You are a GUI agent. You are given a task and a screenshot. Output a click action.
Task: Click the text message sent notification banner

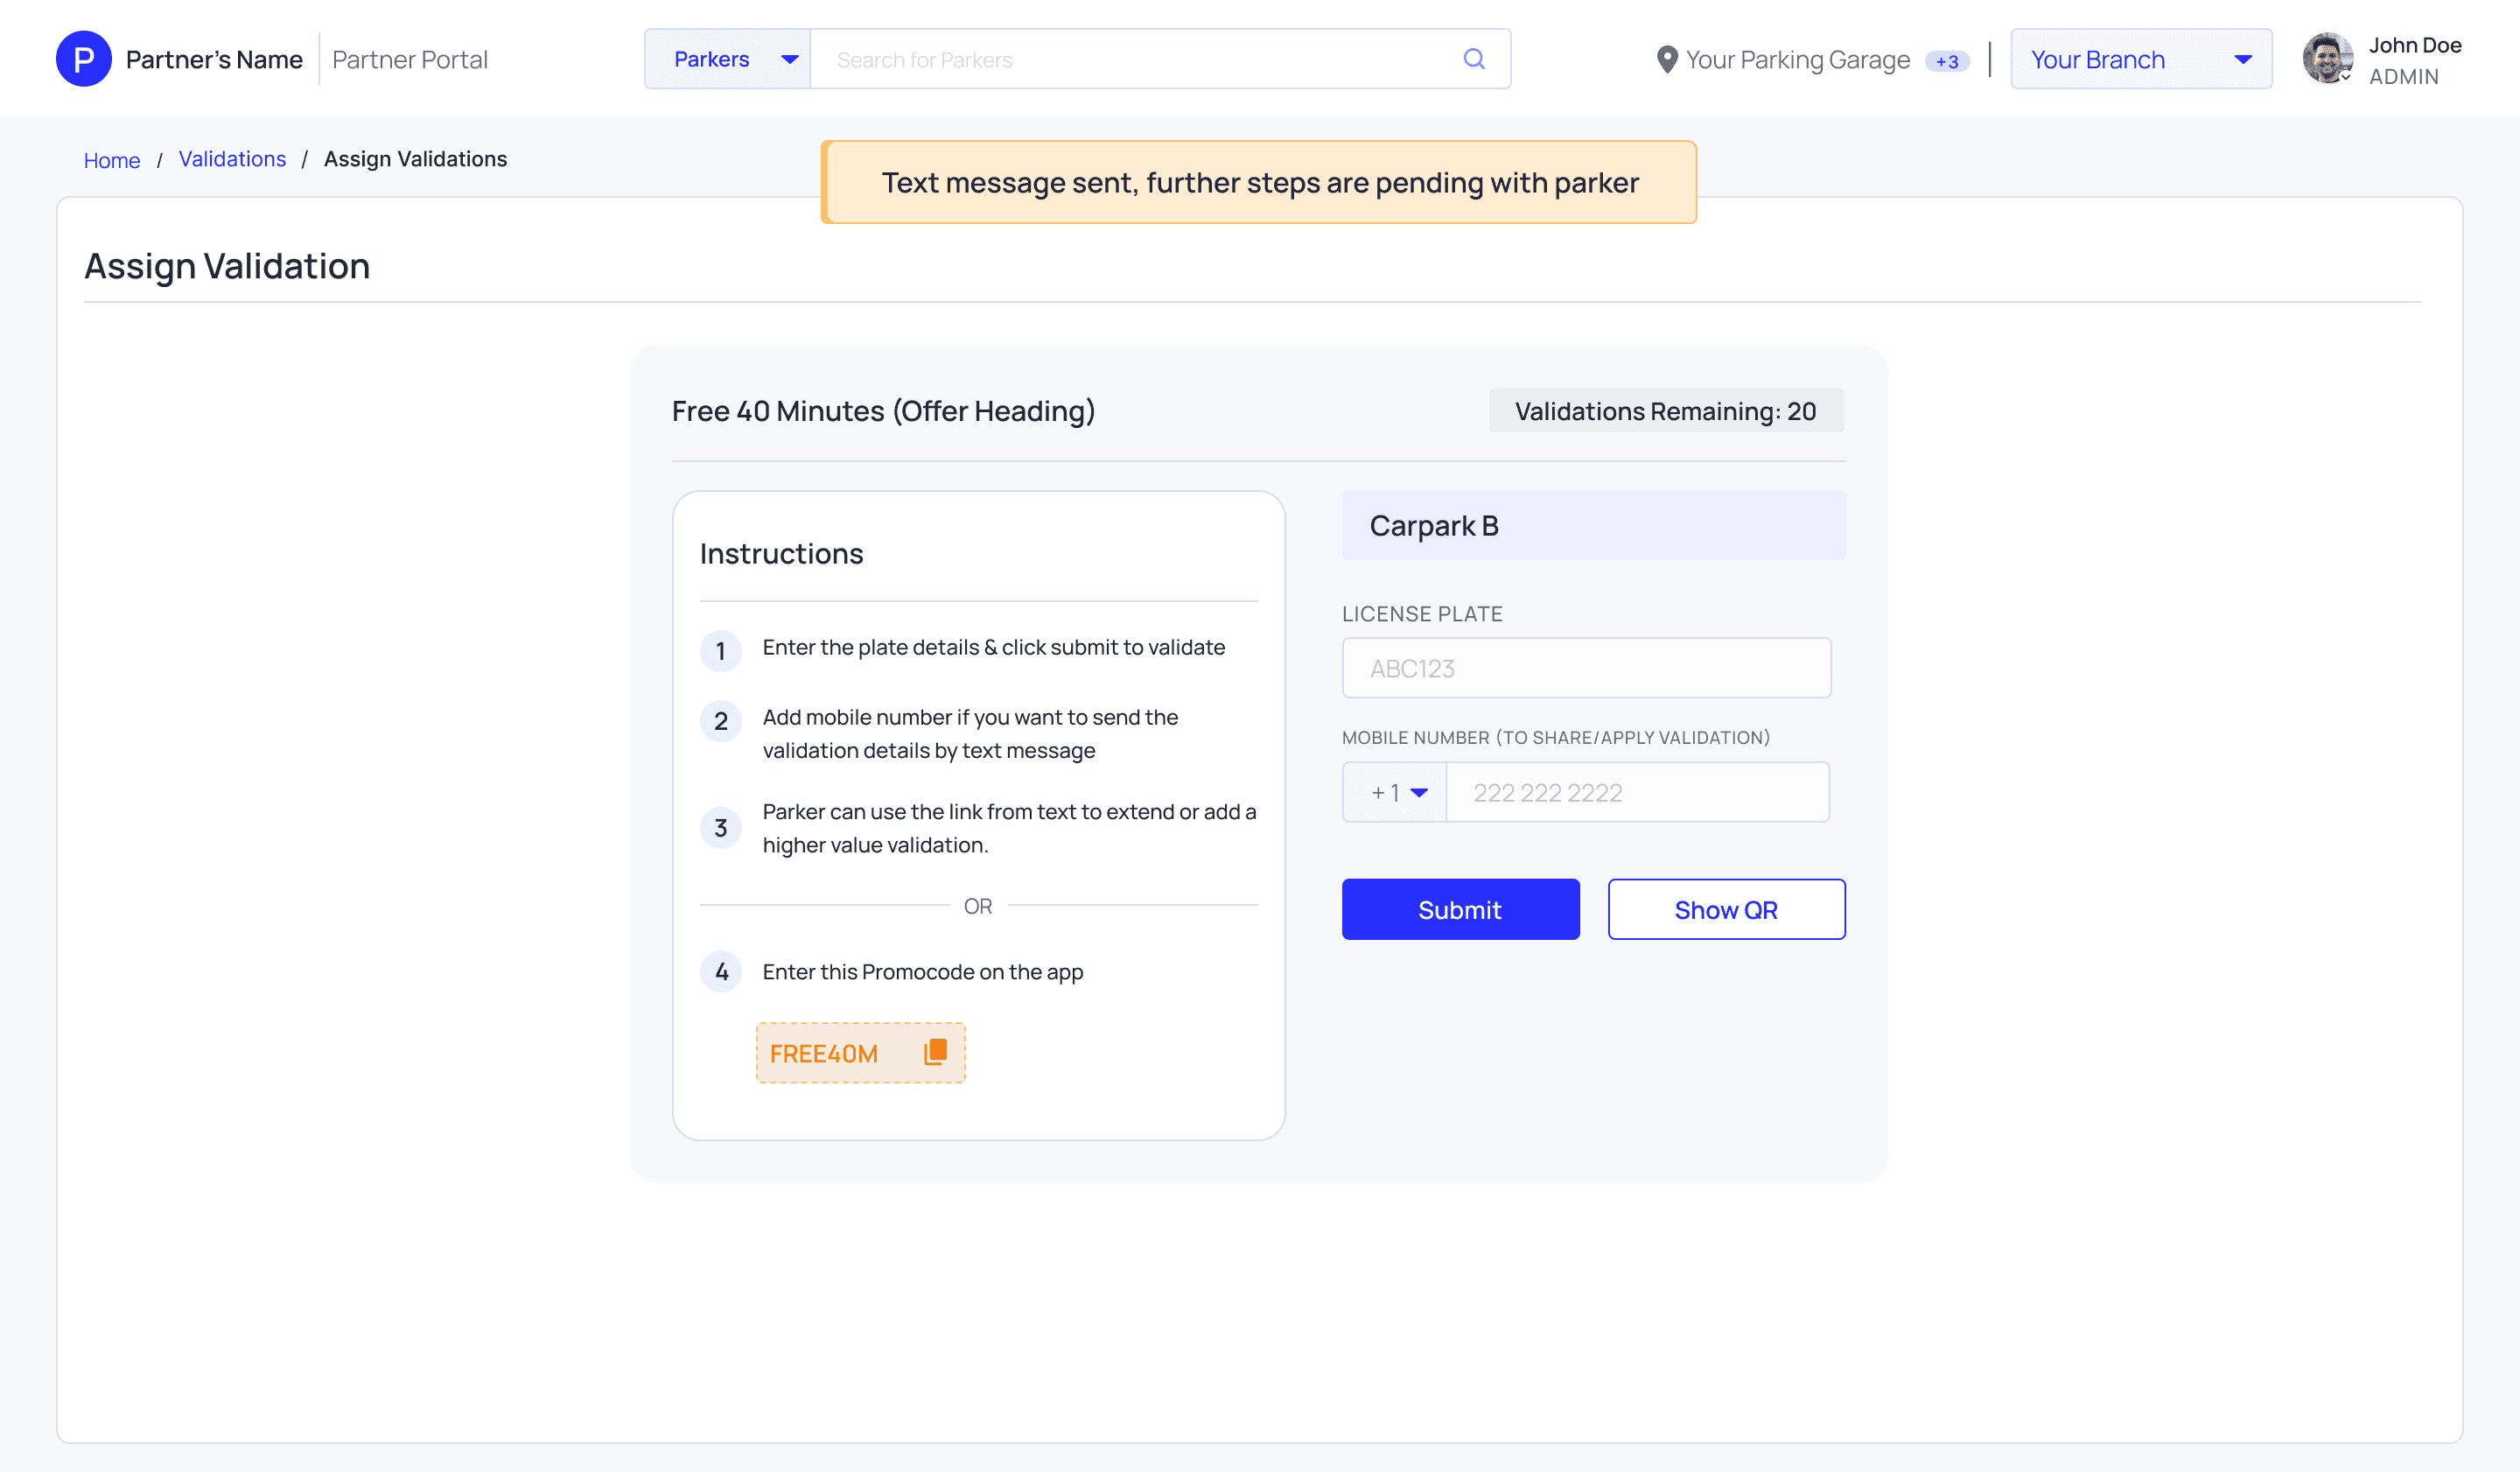click(x=1259, y=182)
